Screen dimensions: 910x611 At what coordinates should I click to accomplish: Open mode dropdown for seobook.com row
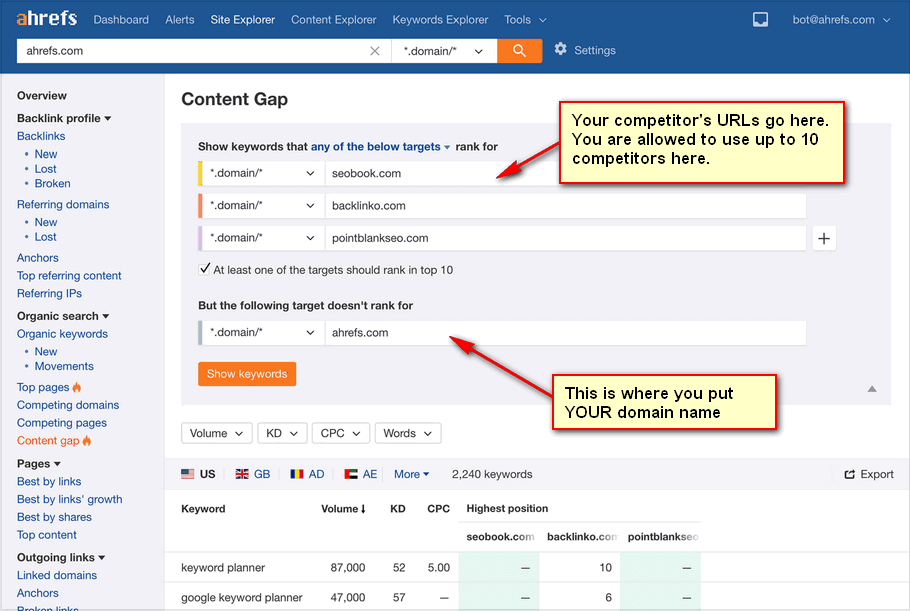(262, 173)
